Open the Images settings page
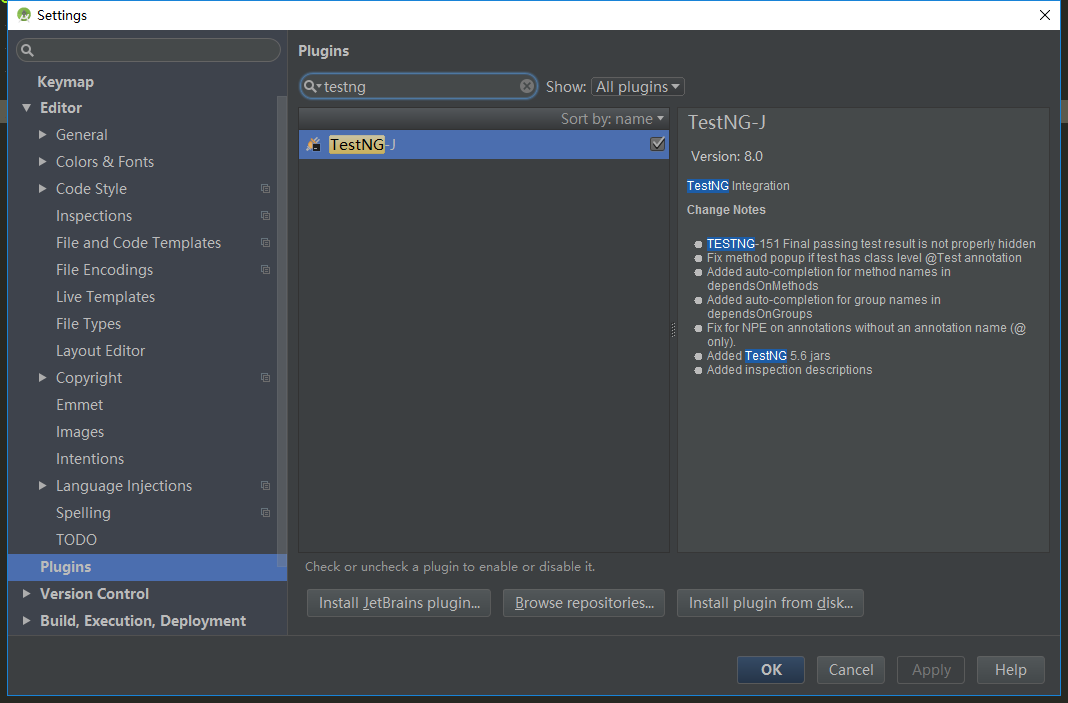 [x=80, y=432]
